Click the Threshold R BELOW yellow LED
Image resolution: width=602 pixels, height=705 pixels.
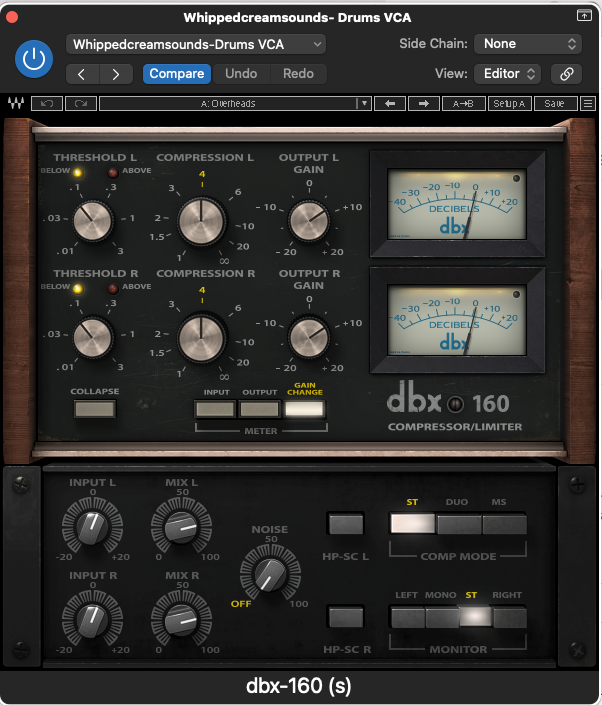[x=78, y=288]
